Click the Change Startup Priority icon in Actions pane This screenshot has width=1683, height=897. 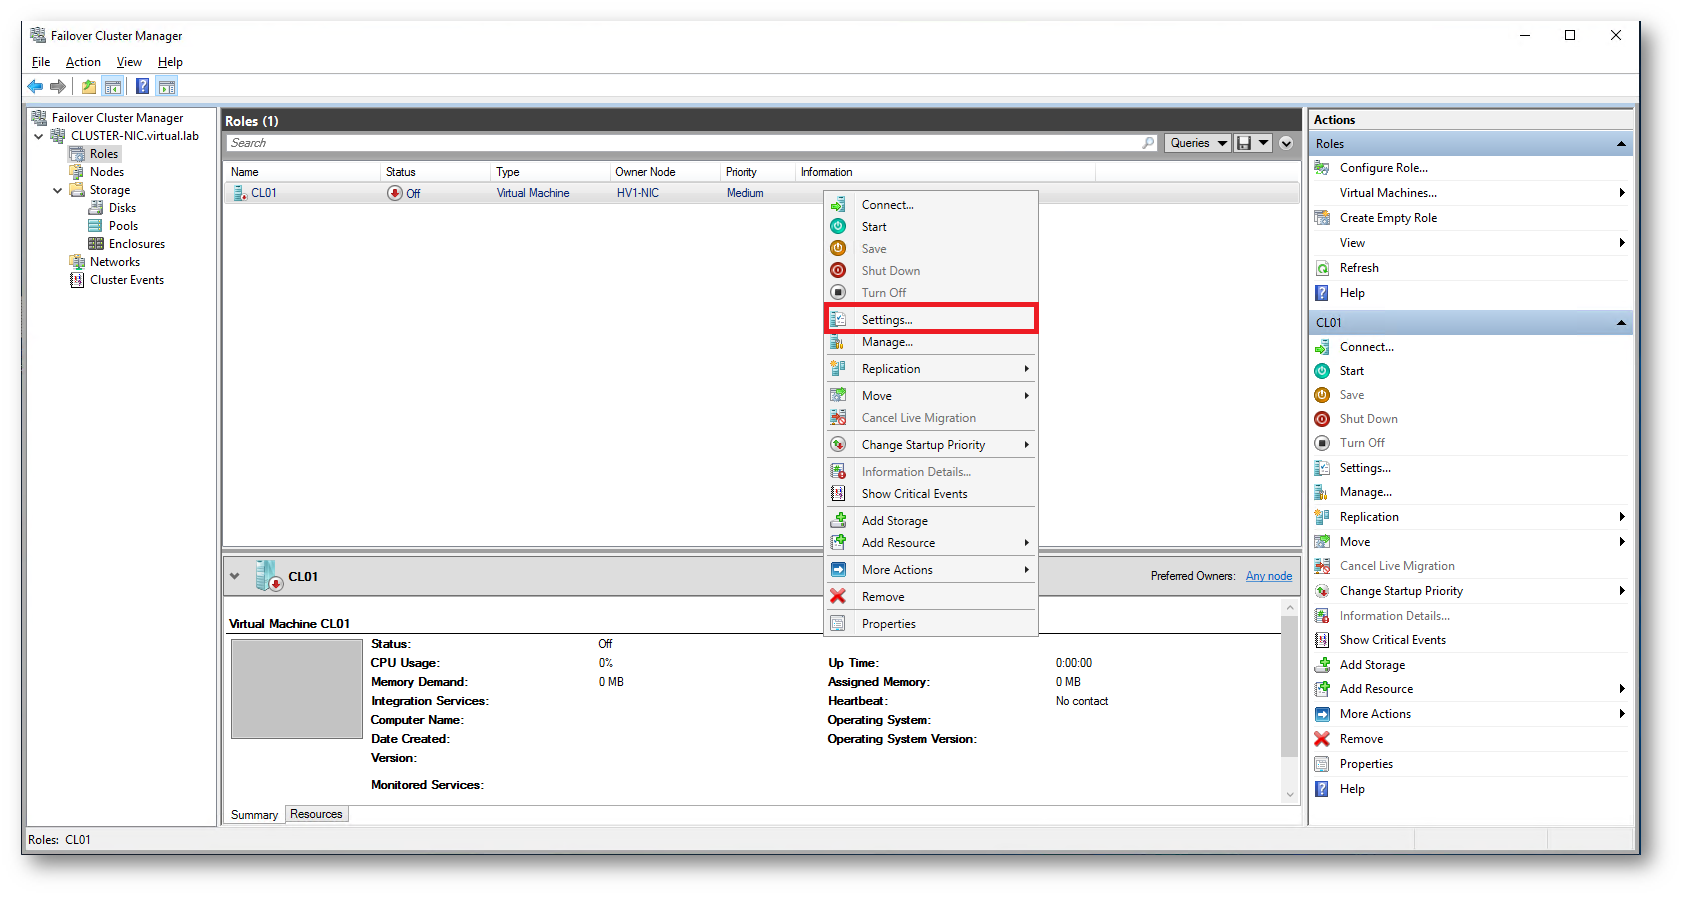tap(1322, 591)
